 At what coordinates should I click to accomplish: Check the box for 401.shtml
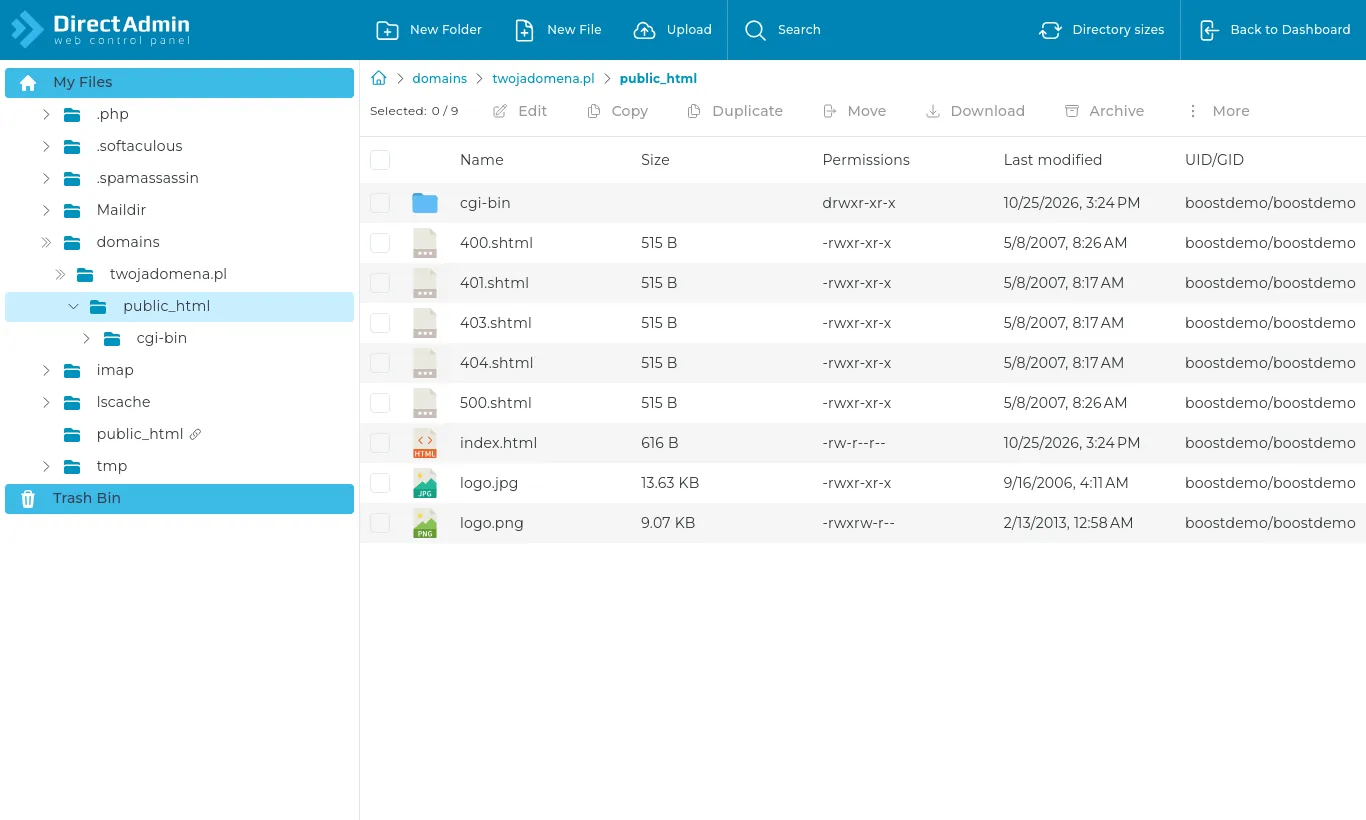(380, 283)
